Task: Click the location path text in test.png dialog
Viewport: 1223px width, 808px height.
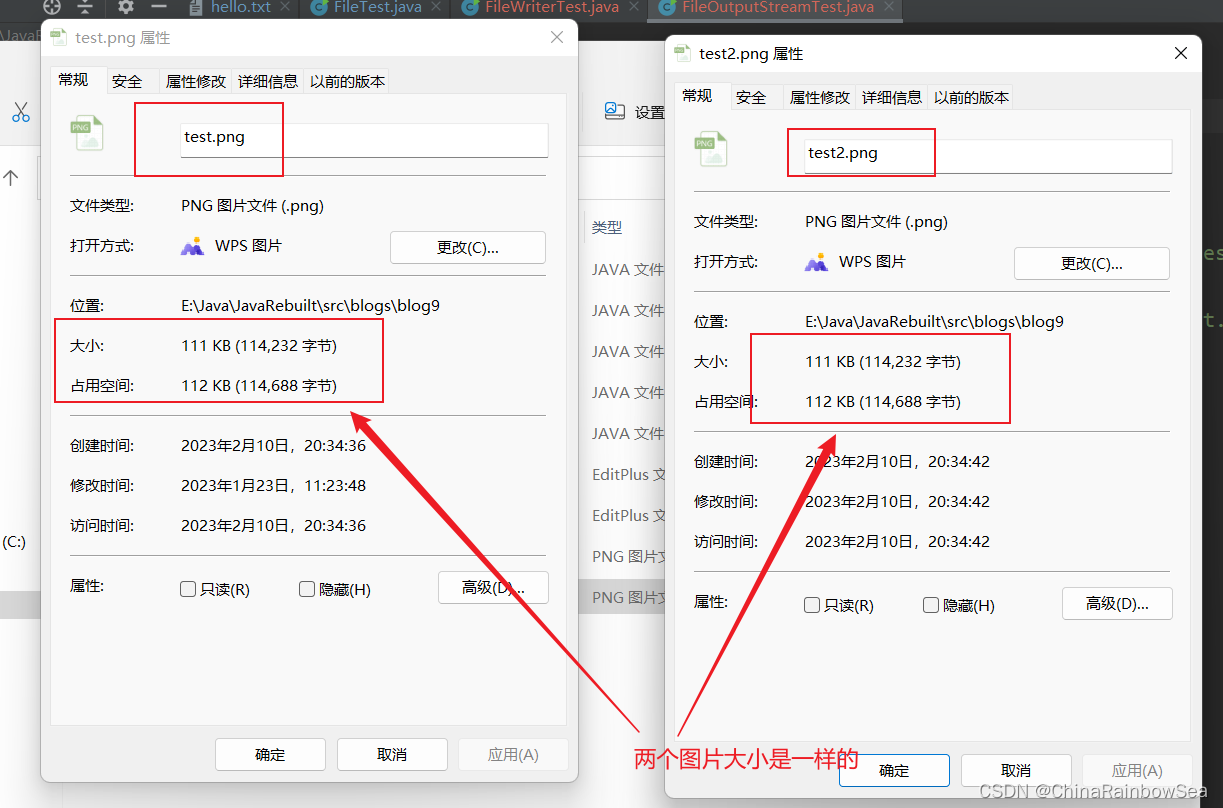Action: point(310,306)
